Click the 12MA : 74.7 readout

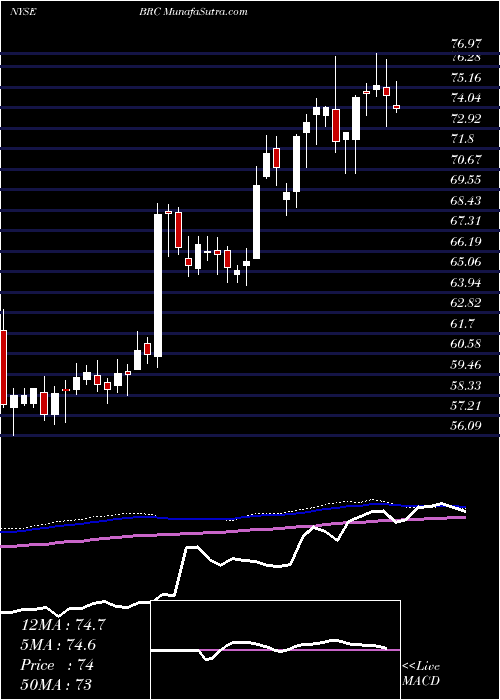(63, 625)
